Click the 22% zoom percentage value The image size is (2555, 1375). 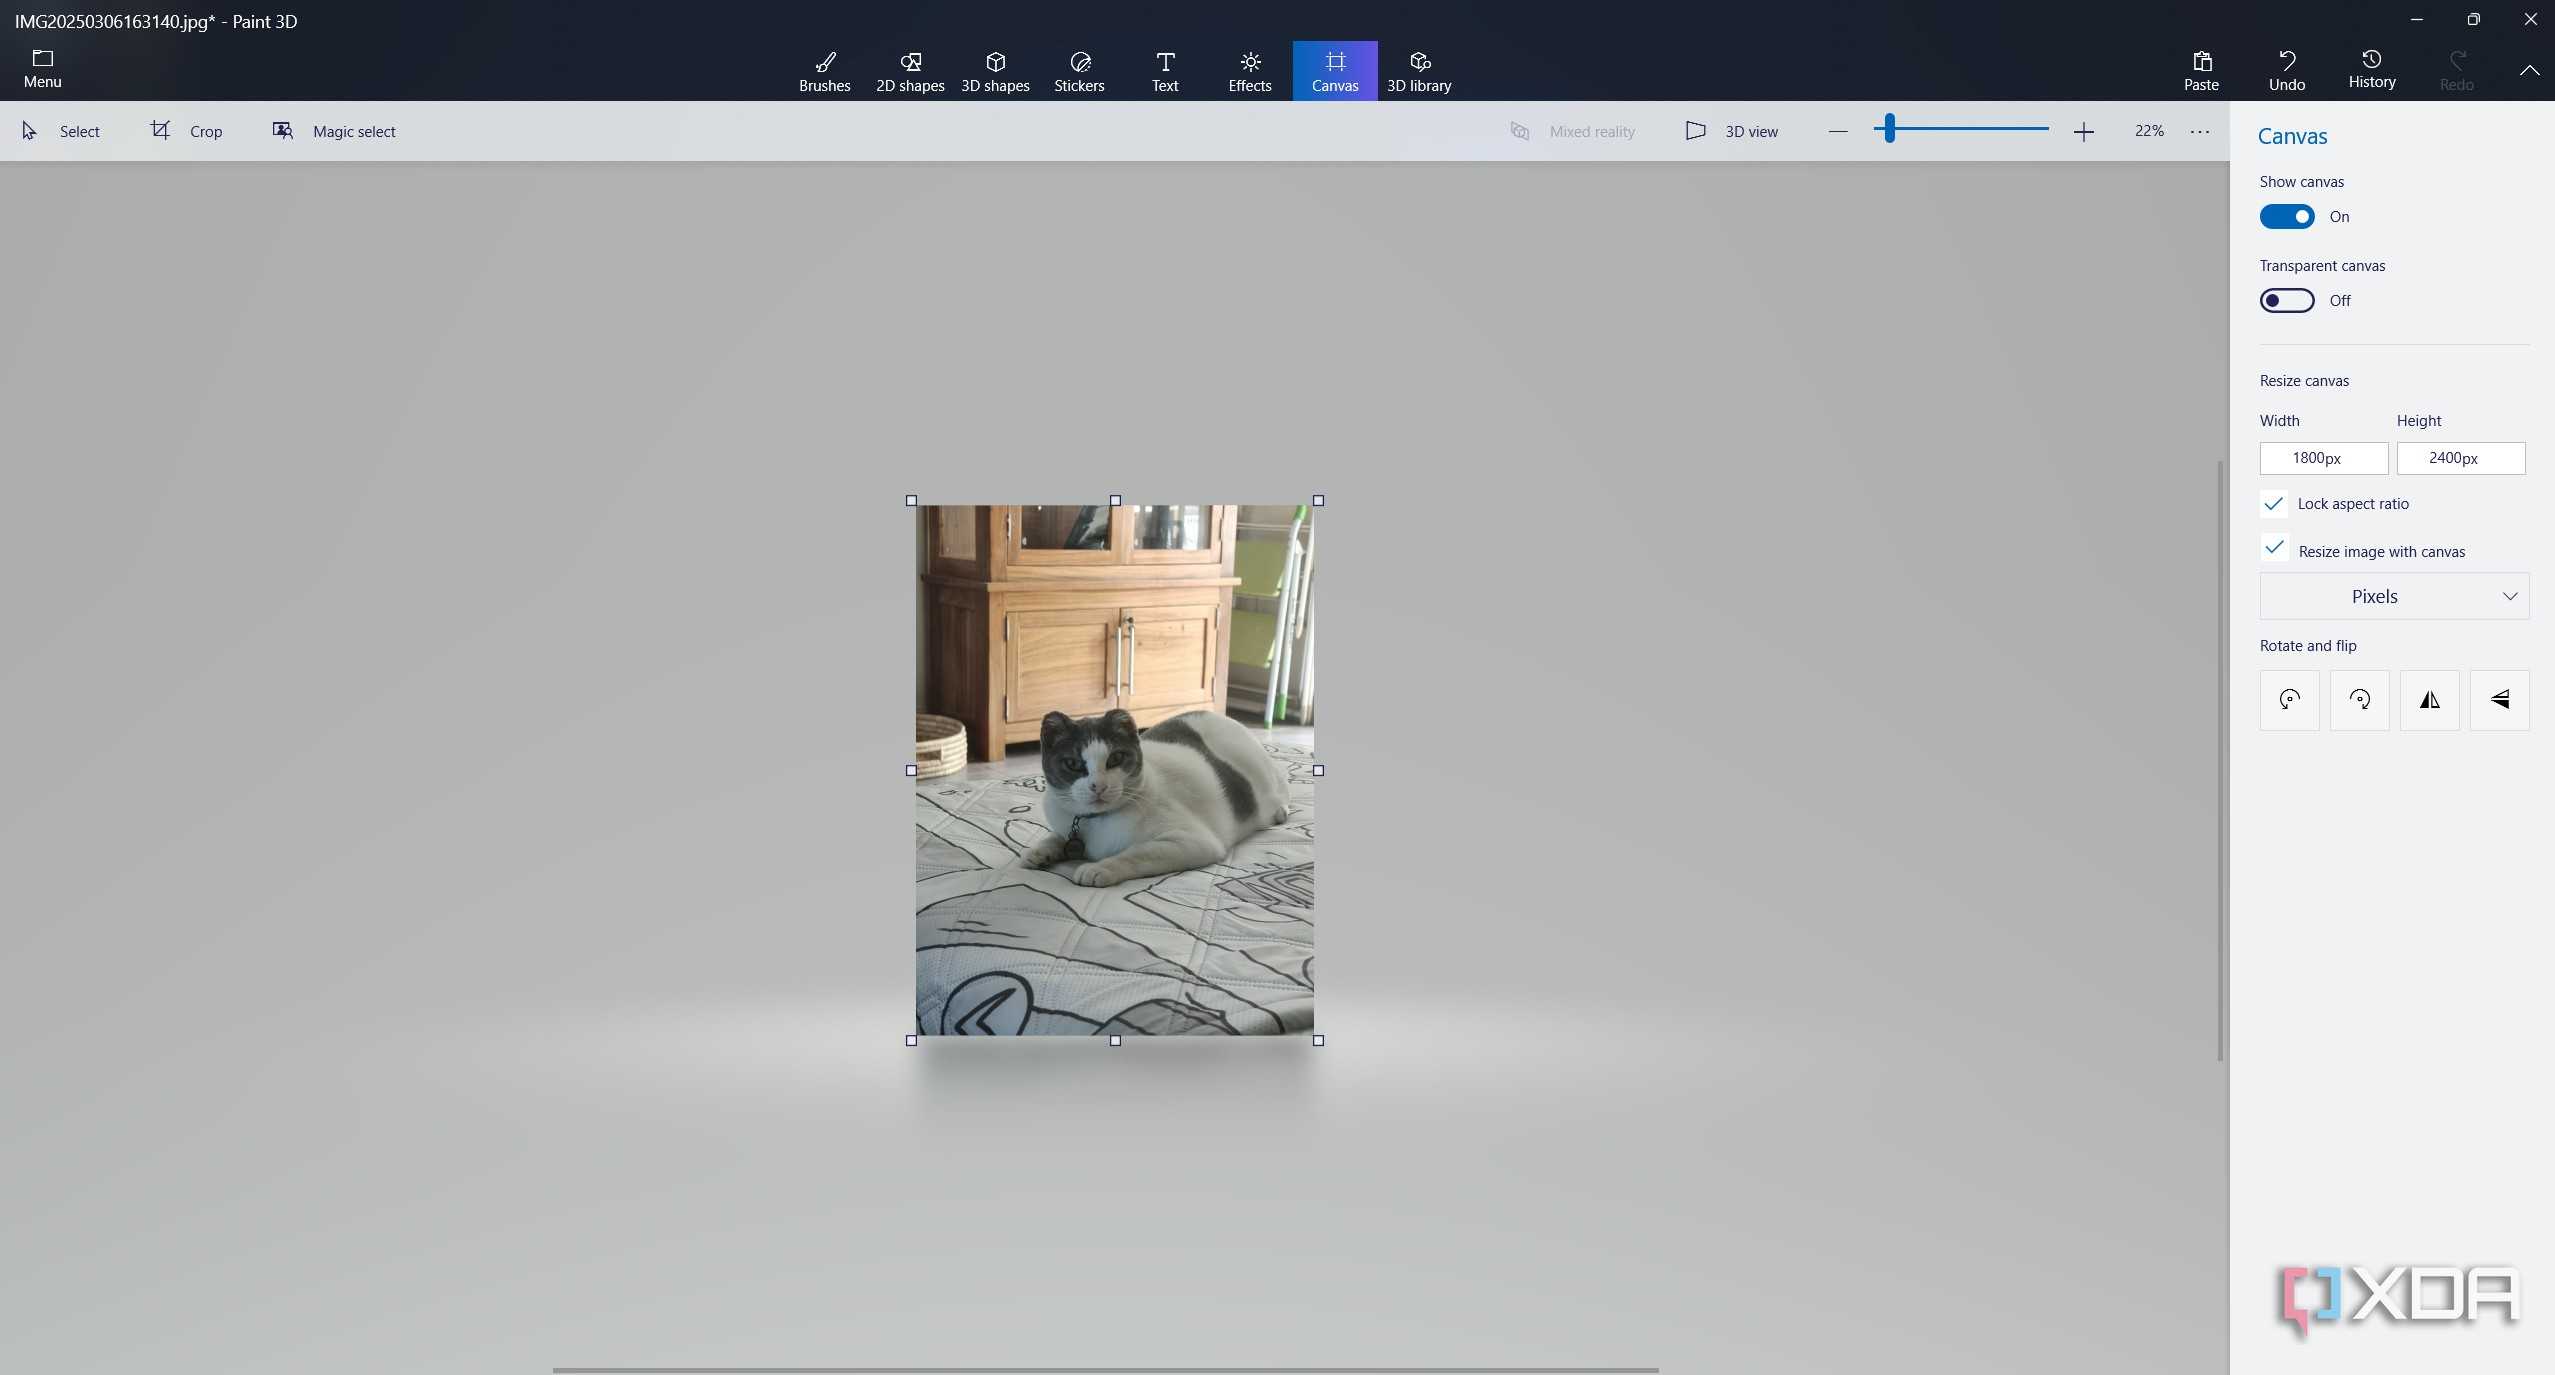[2148, 131]
